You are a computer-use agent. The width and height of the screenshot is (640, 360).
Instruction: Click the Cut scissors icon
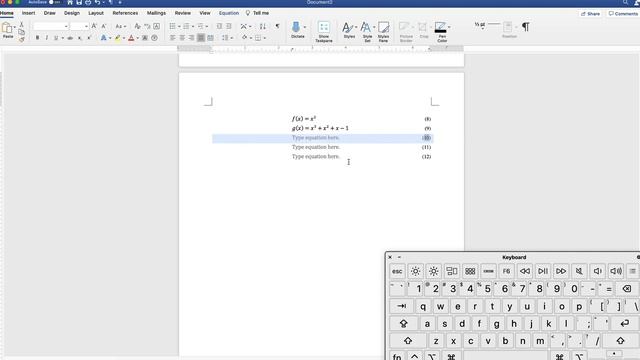(22, 25)
